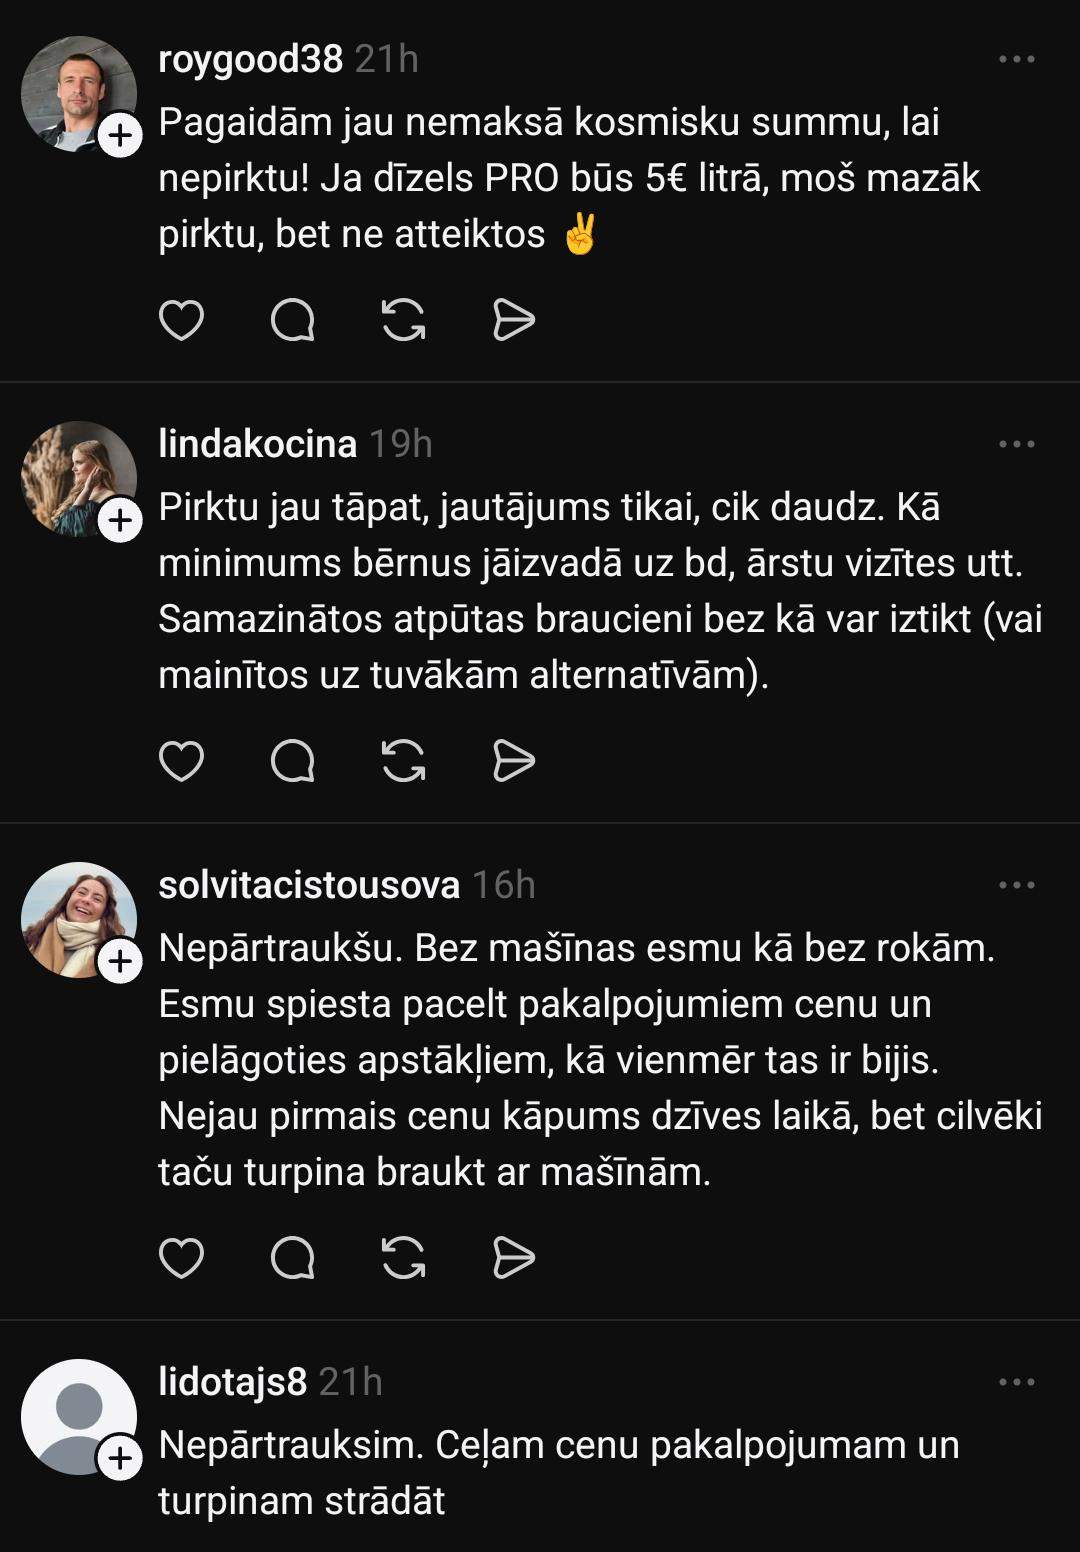Follow lindakocina with the plus badge
This screenshot has width=1080, height=1552.
tap(120, 520)
